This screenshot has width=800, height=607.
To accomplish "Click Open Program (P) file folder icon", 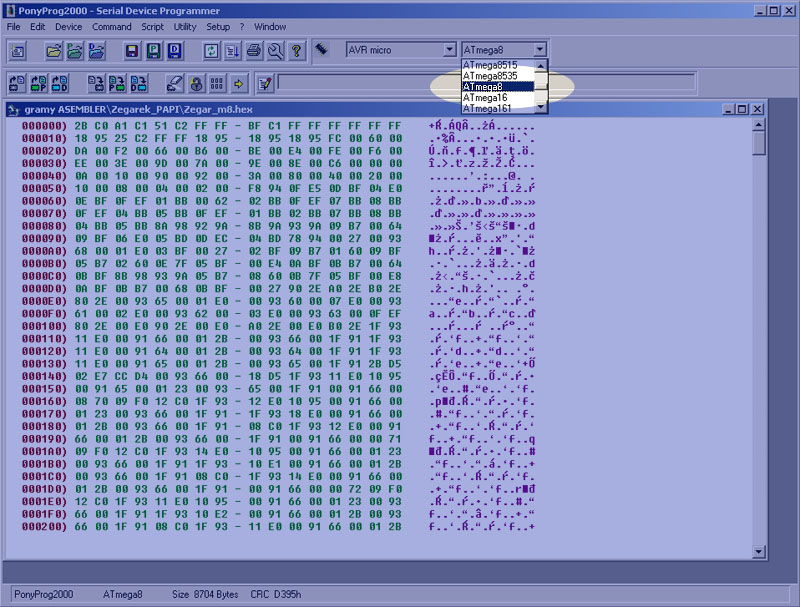I will [74, 51].
